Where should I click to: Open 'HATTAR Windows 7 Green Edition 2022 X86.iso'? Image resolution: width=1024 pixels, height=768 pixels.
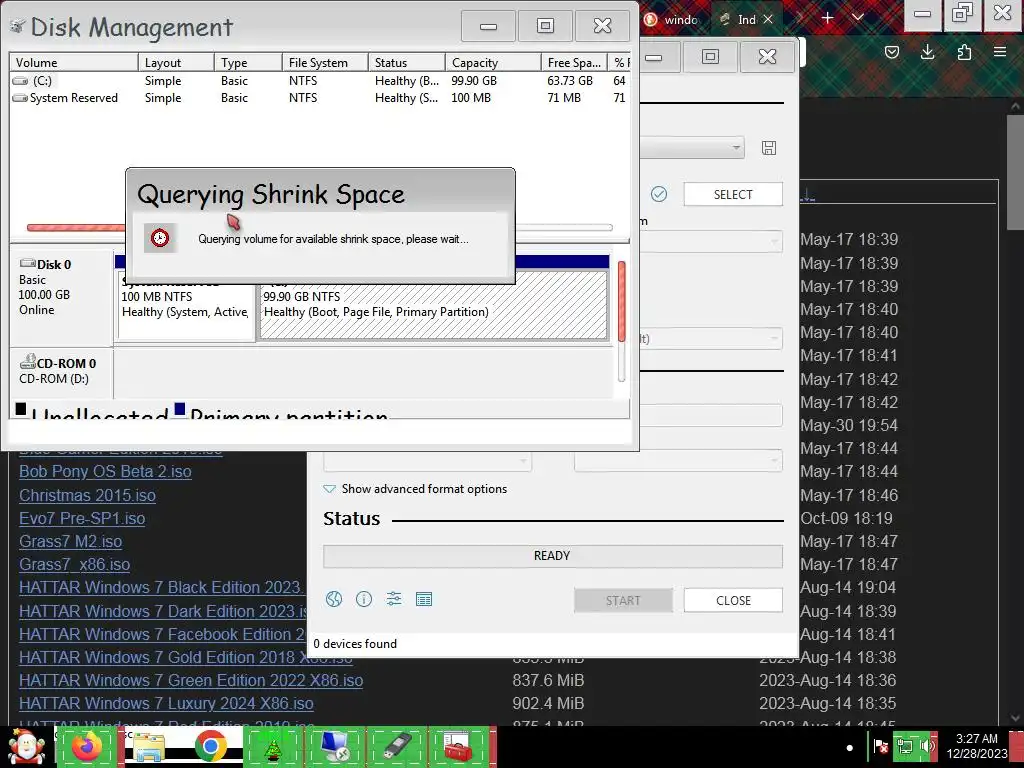pos(191,680)
